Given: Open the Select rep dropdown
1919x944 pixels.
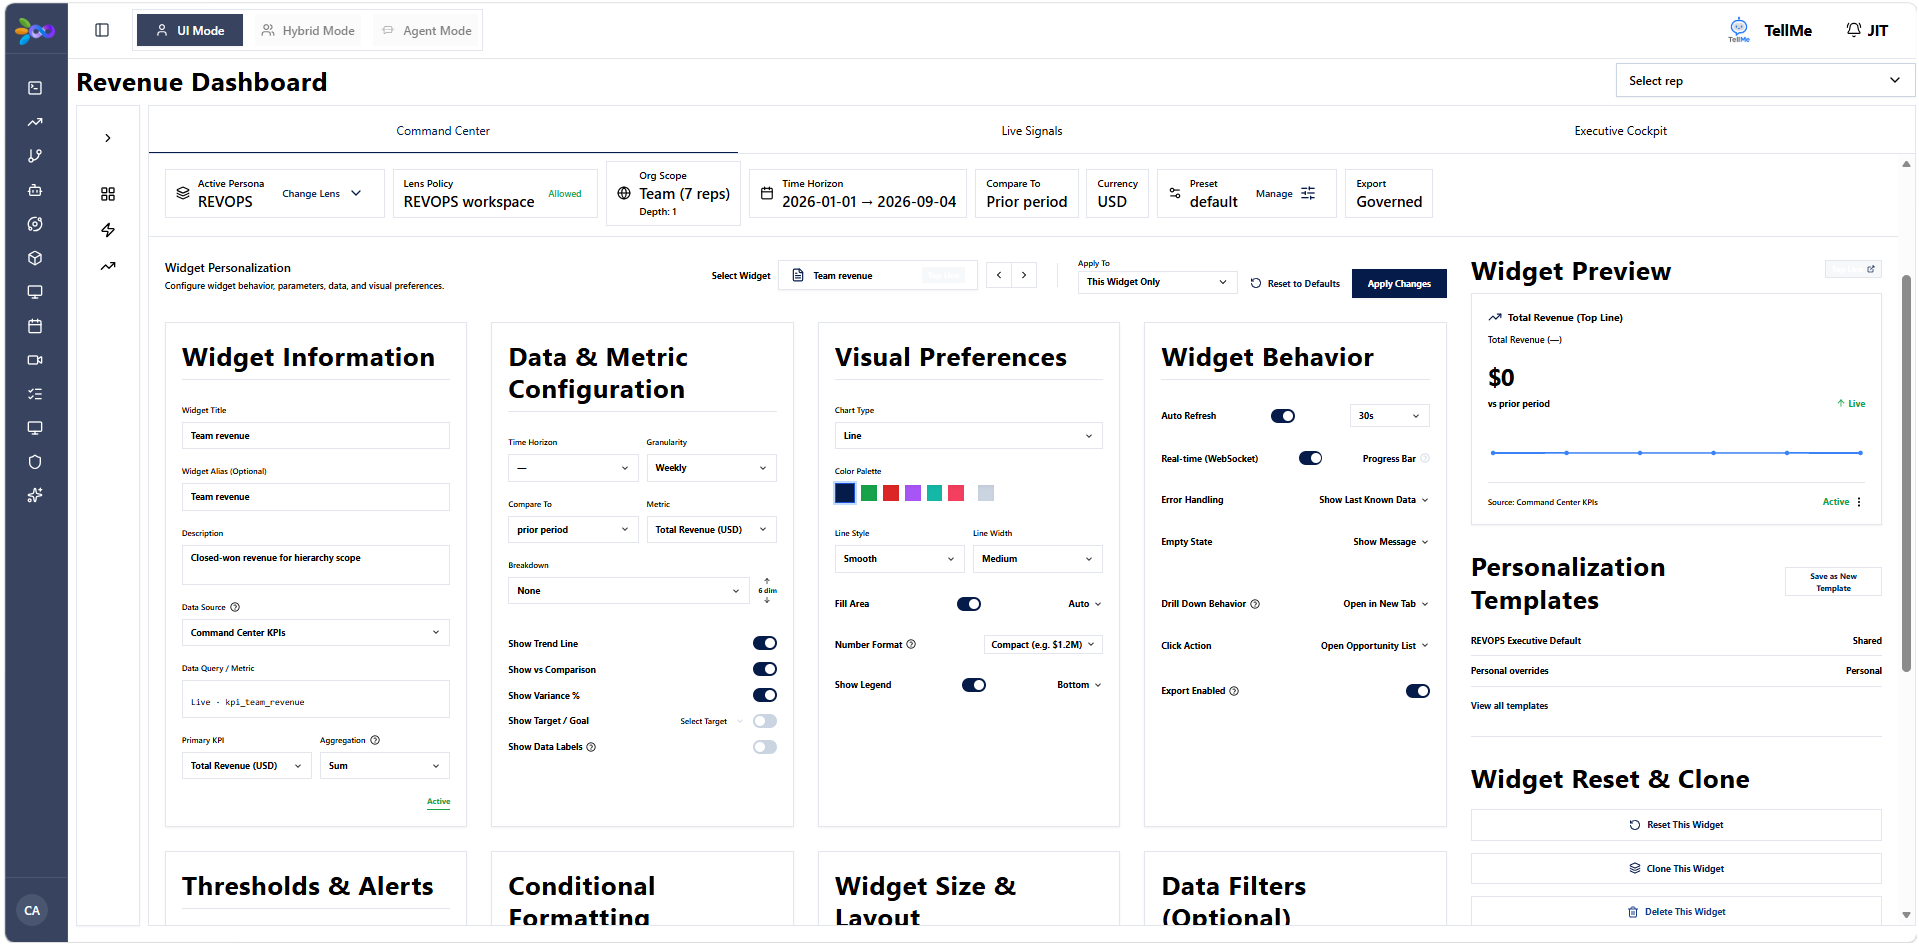Looking at the screenshot, I should [1765, 81].
